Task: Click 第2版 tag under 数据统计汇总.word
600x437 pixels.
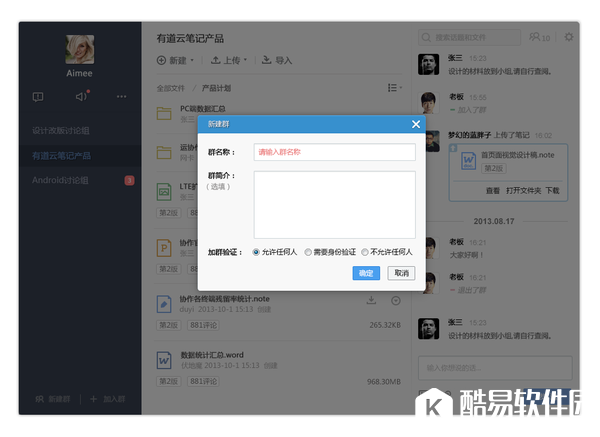Action: (x=169, y=382)
